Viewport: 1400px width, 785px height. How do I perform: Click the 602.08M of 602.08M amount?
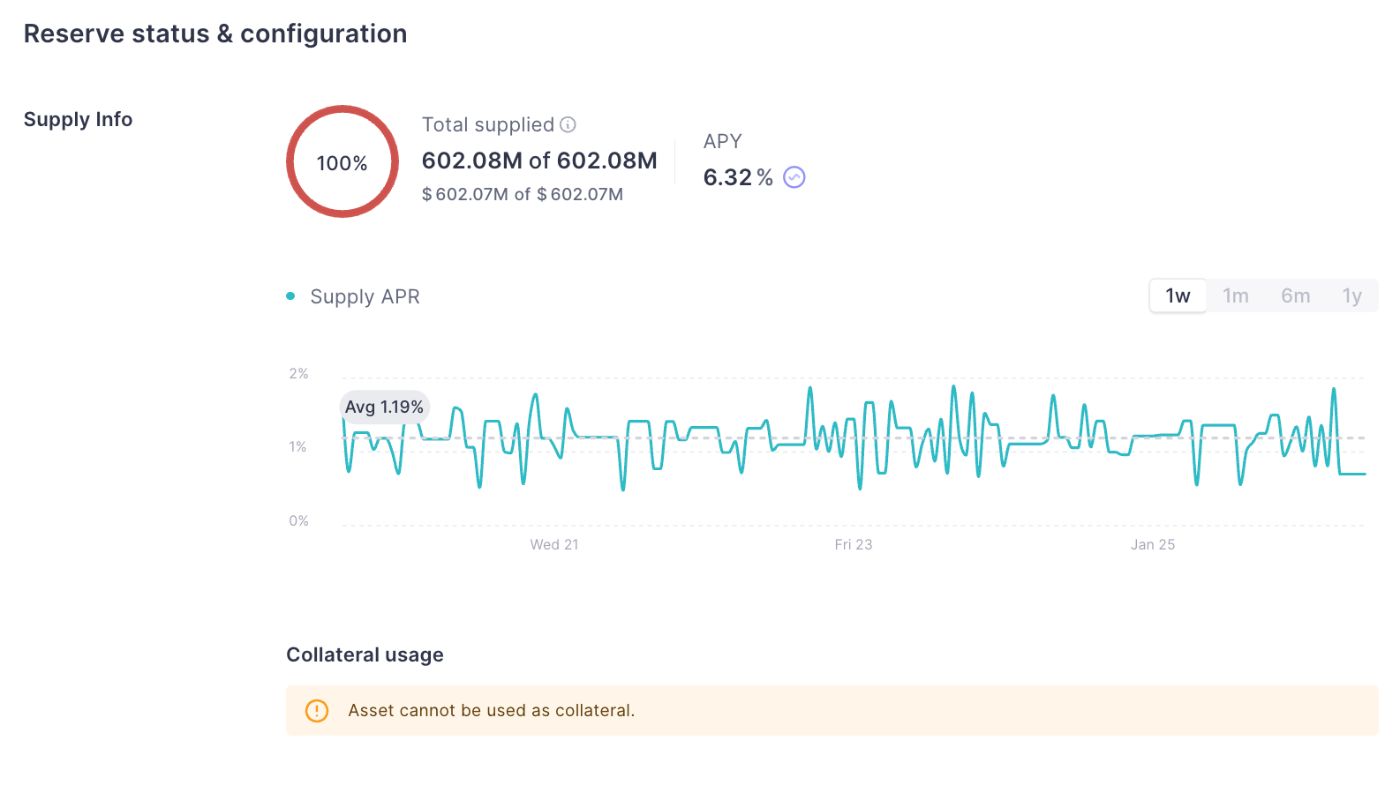pos(539,161)
